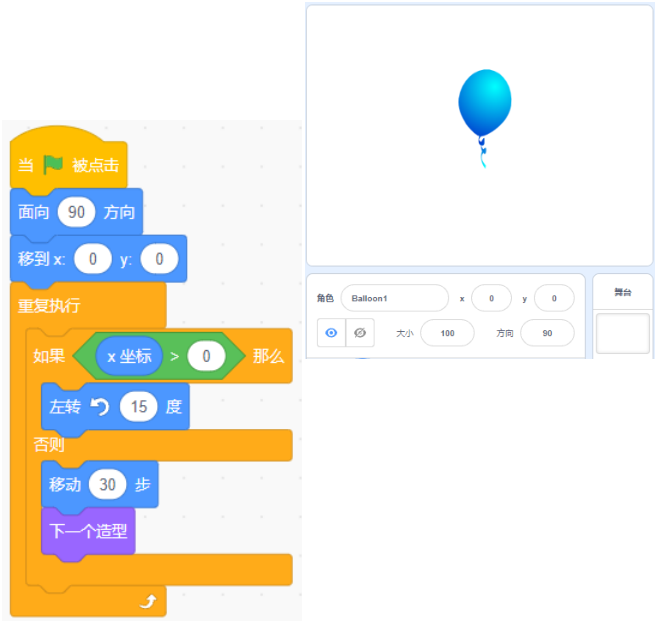660x621 pixels.
Task: Select the Stage panel label
Action: [x=623, y=292]
